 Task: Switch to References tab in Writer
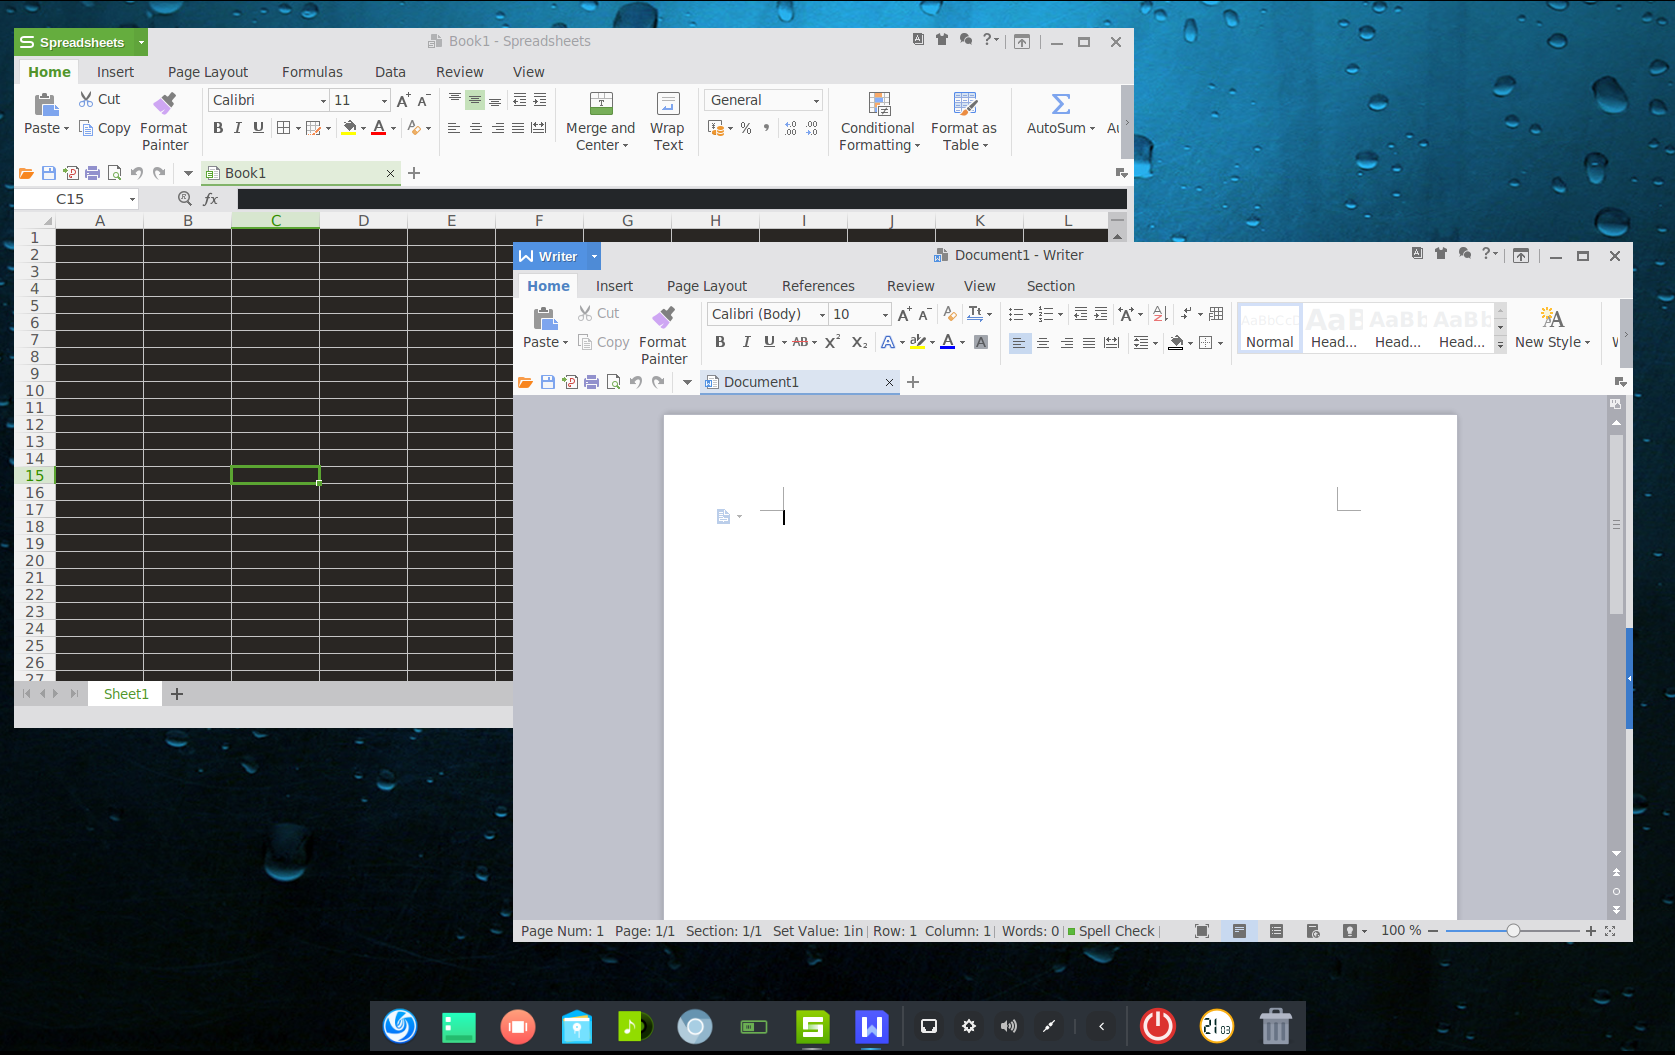tap(817, 286)
